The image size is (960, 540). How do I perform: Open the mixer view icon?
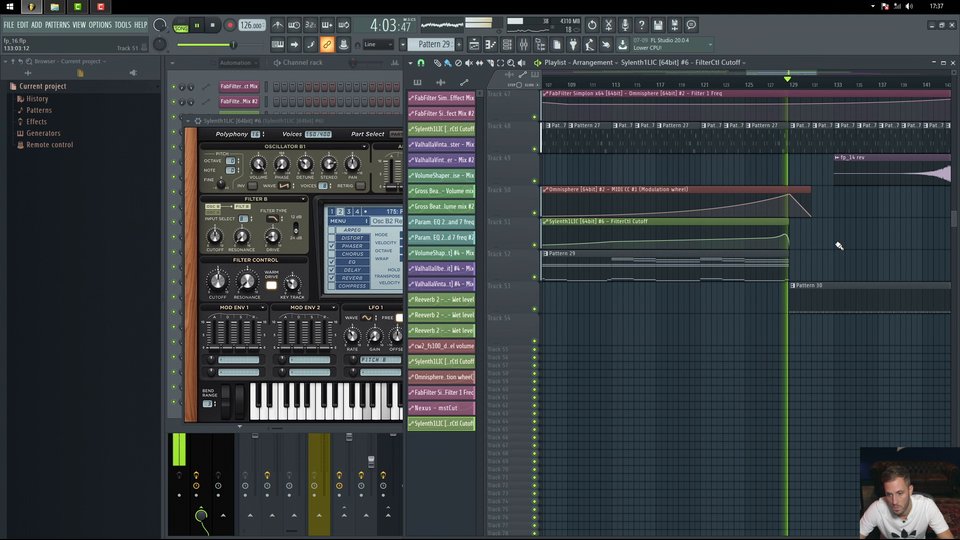[x=524, y=44]
